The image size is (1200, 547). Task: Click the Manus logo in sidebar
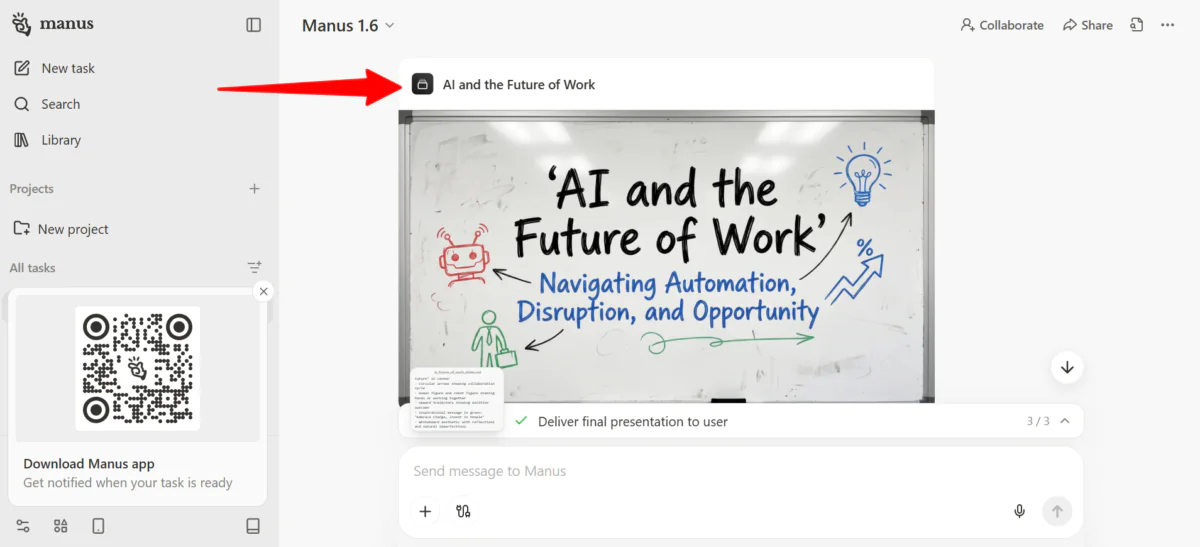pos(53,25)
